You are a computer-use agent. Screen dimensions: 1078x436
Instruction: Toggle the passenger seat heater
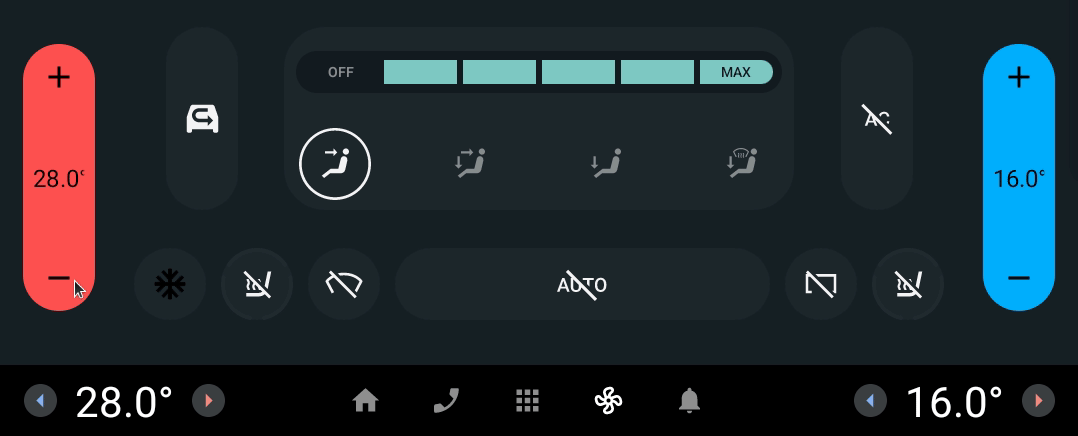[908, 284]
